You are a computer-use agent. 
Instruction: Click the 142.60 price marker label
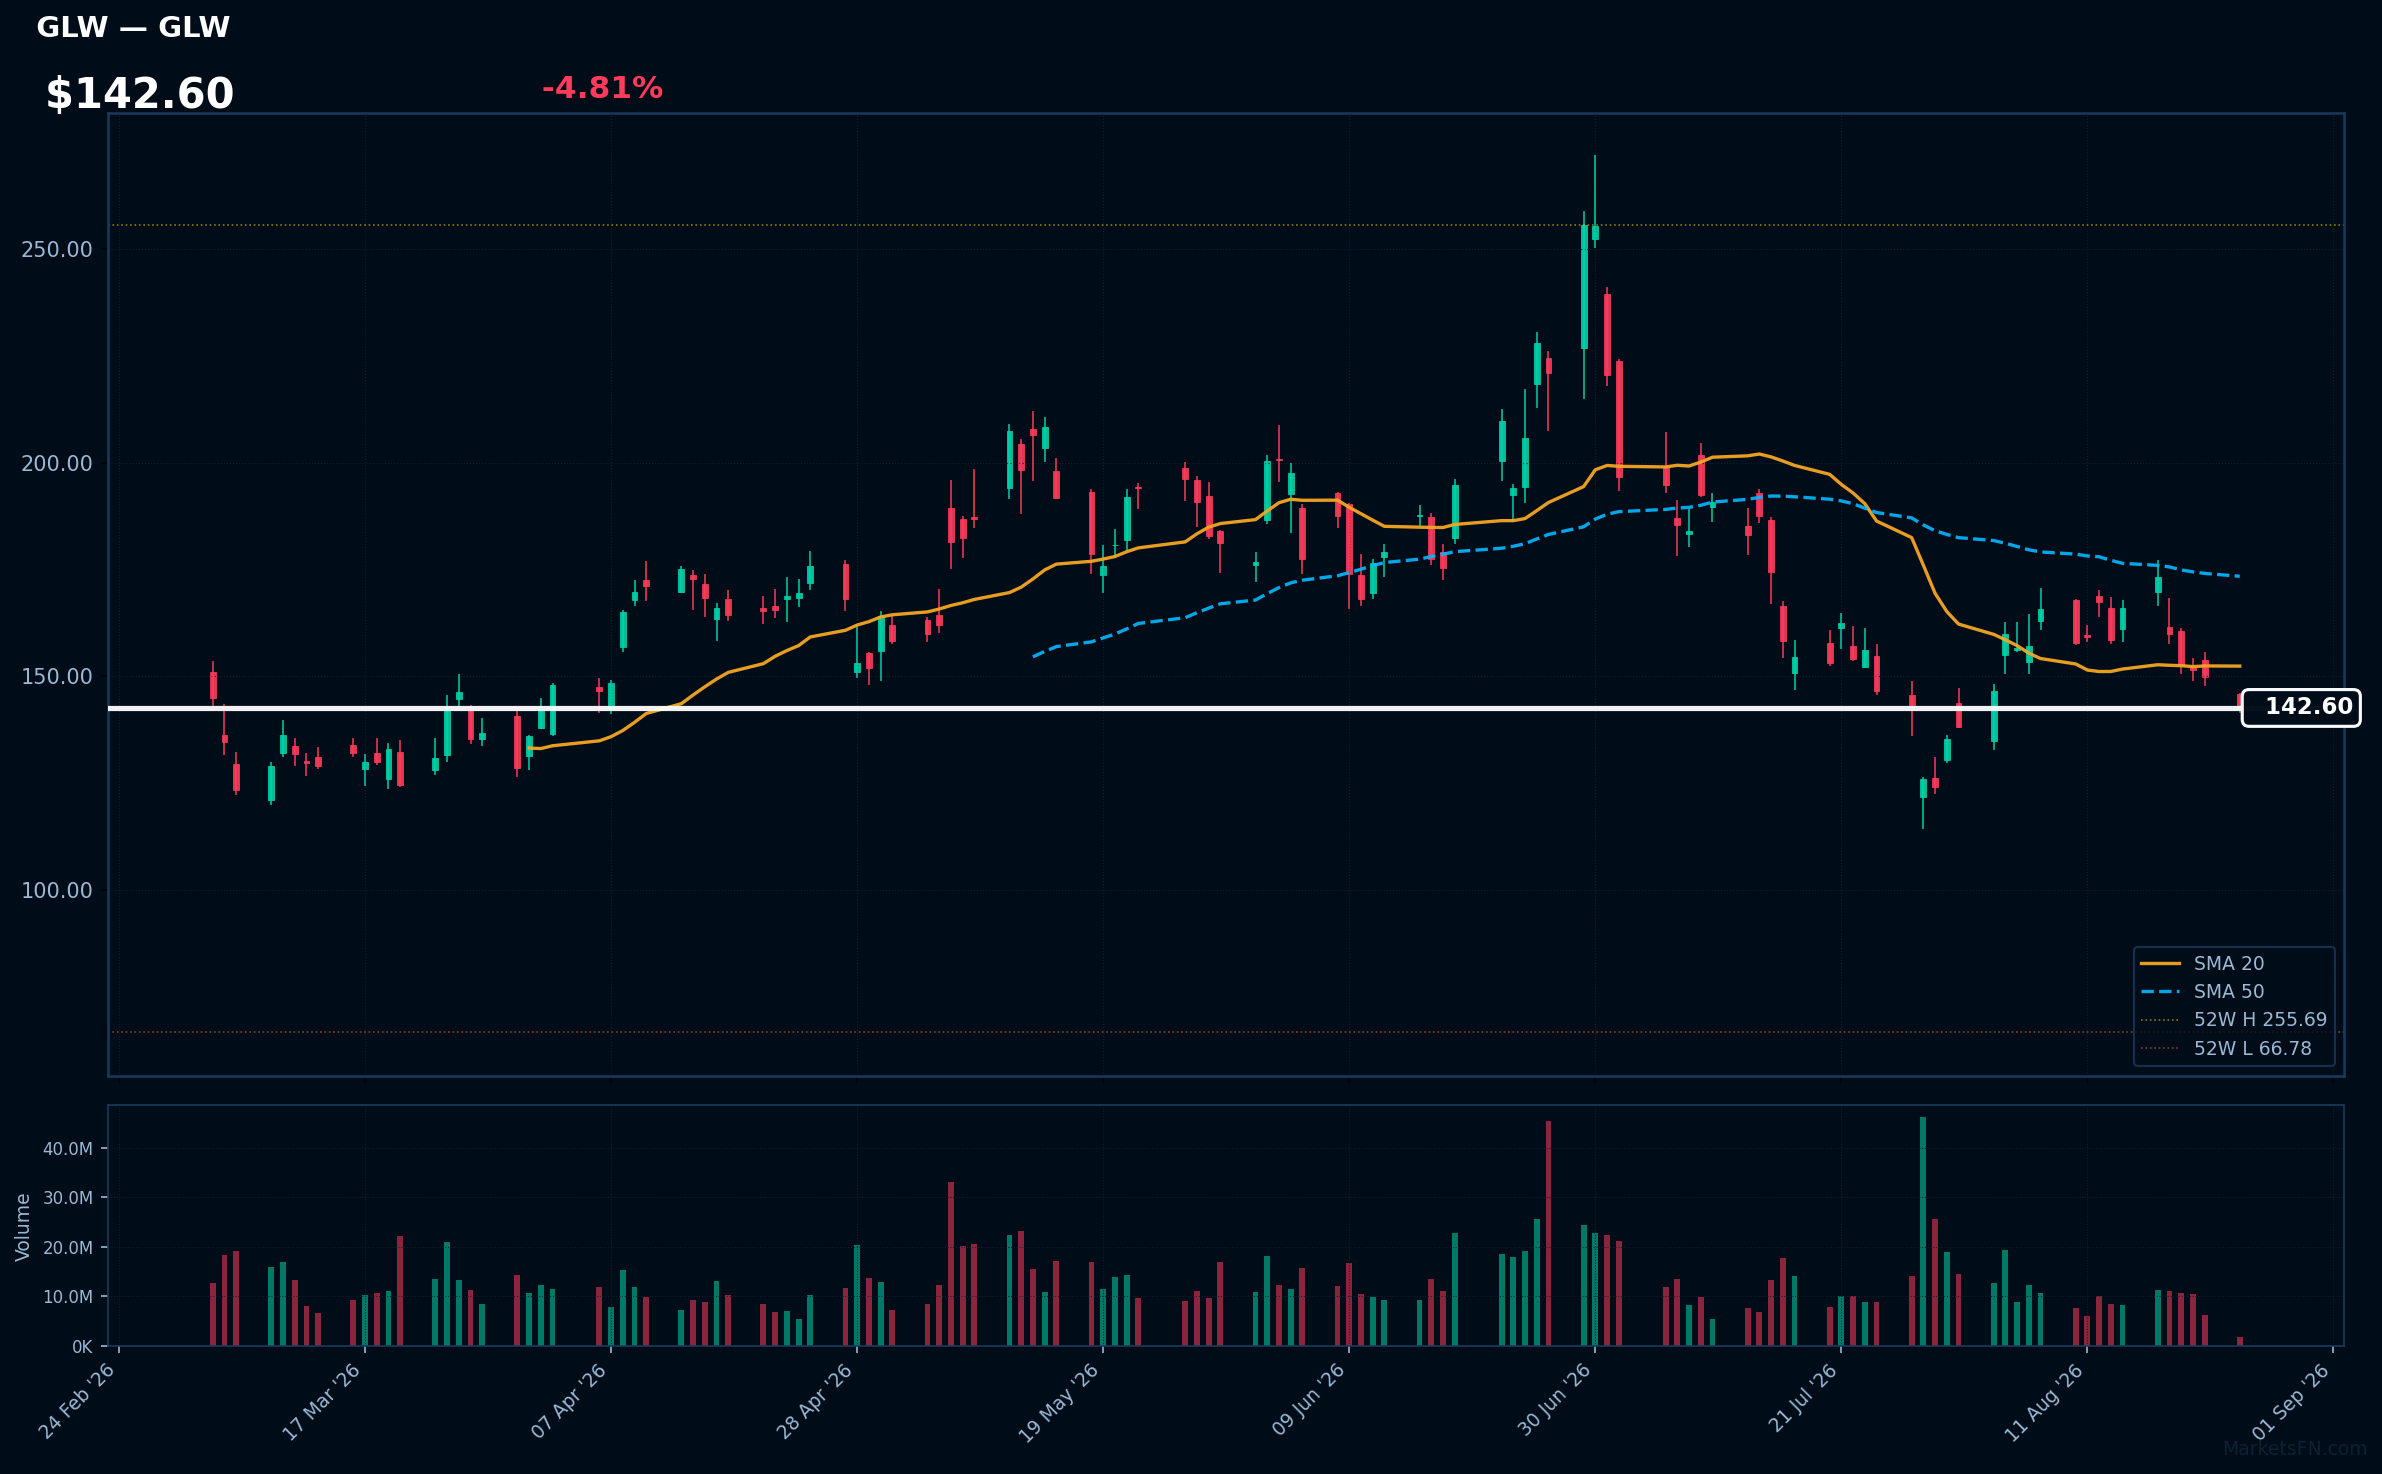(x=2301, y=707)
